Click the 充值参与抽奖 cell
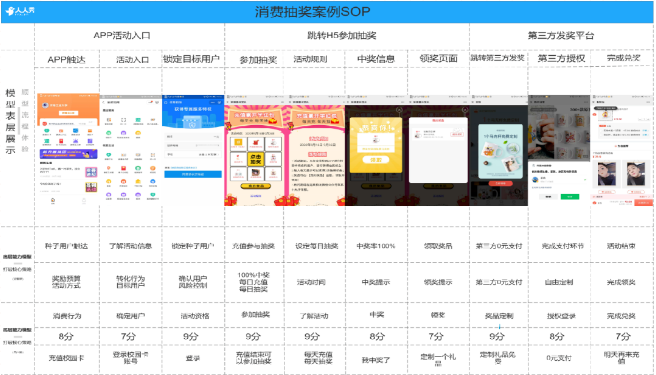 pos(254,246)
